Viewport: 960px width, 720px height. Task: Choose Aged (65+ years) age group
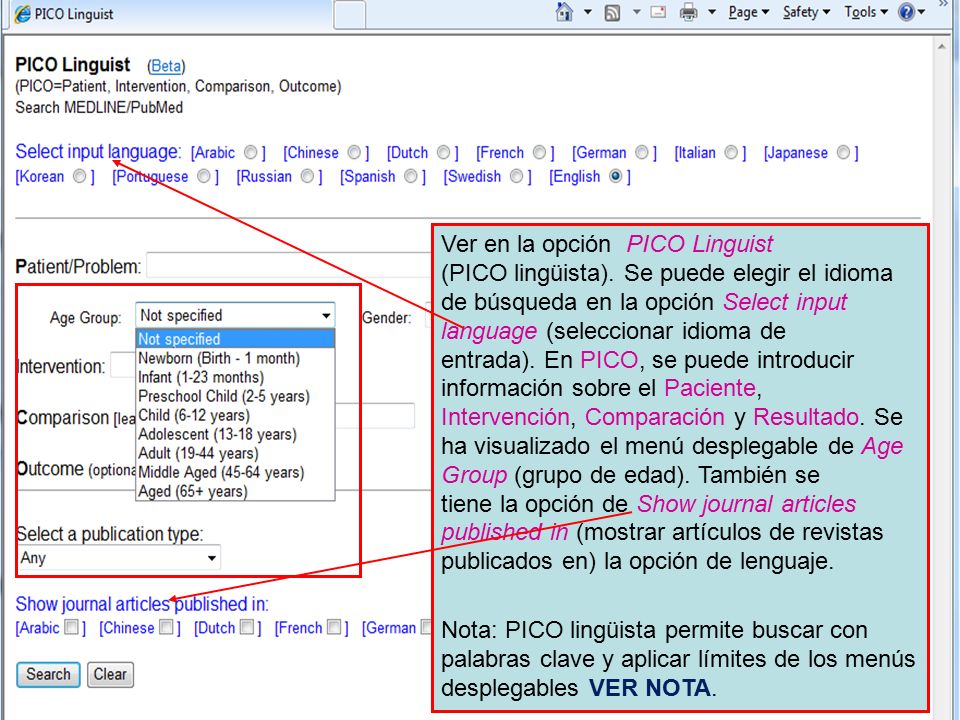[235, 491]
